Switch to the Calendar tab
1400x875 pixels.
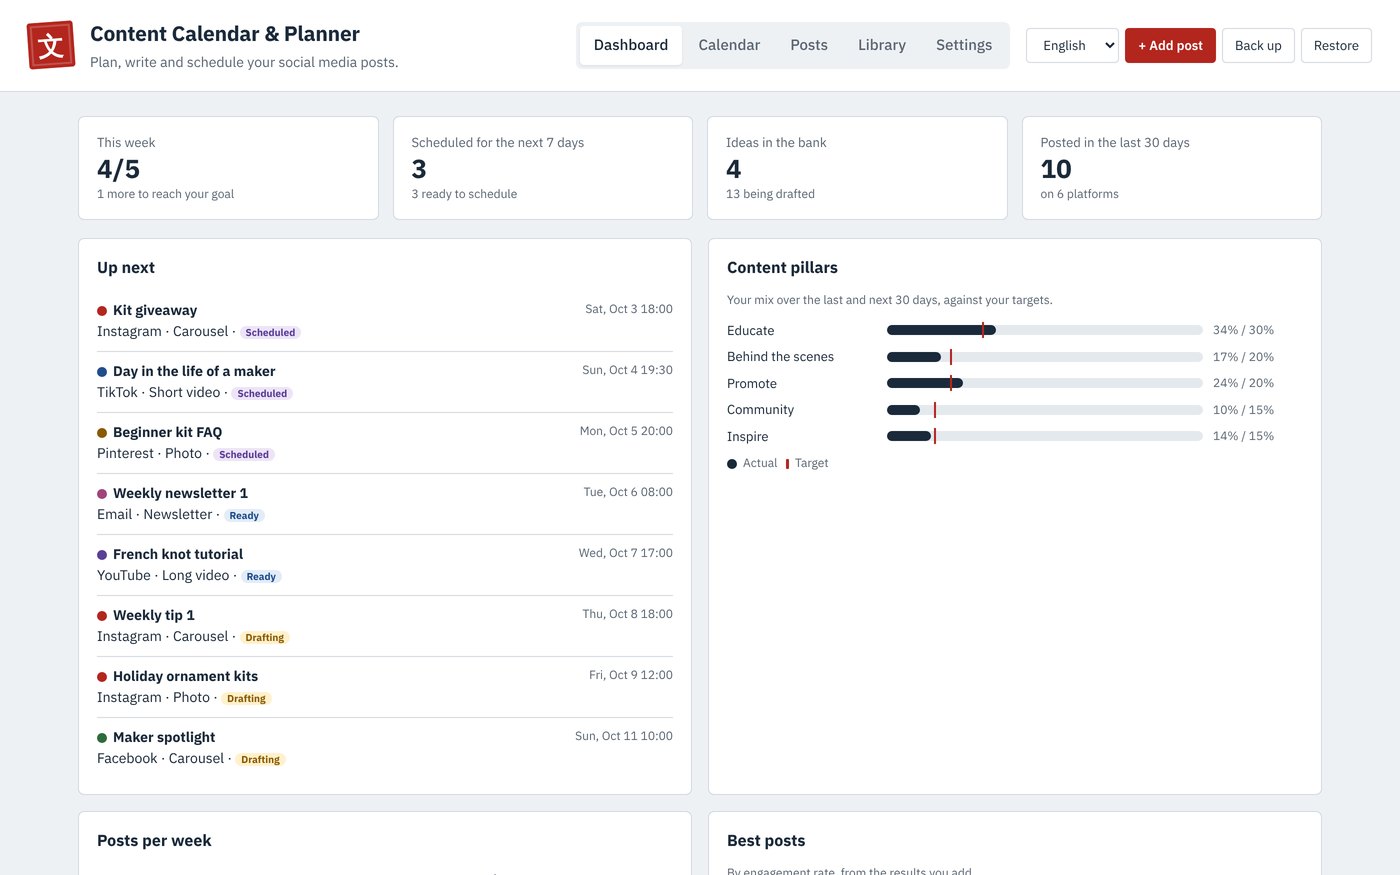pyautogui.click(x=729, y=45)
